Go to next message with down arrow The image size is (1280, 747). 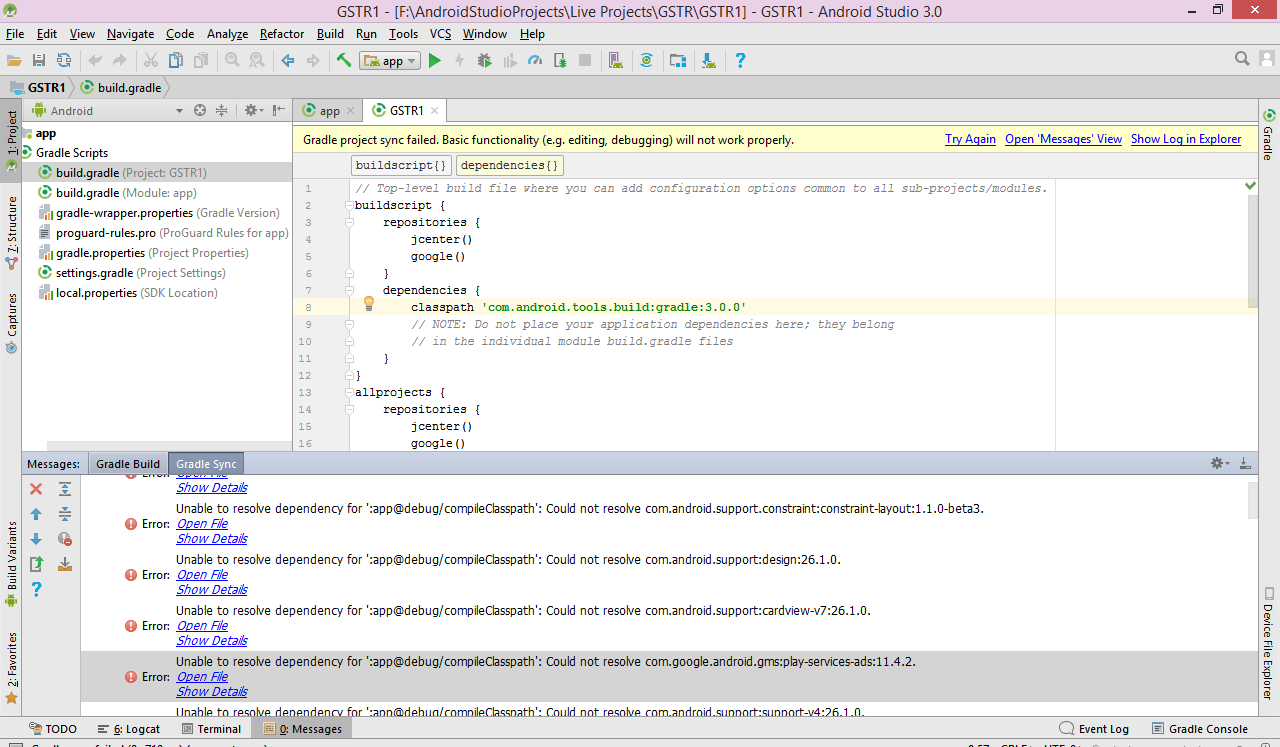36,539
